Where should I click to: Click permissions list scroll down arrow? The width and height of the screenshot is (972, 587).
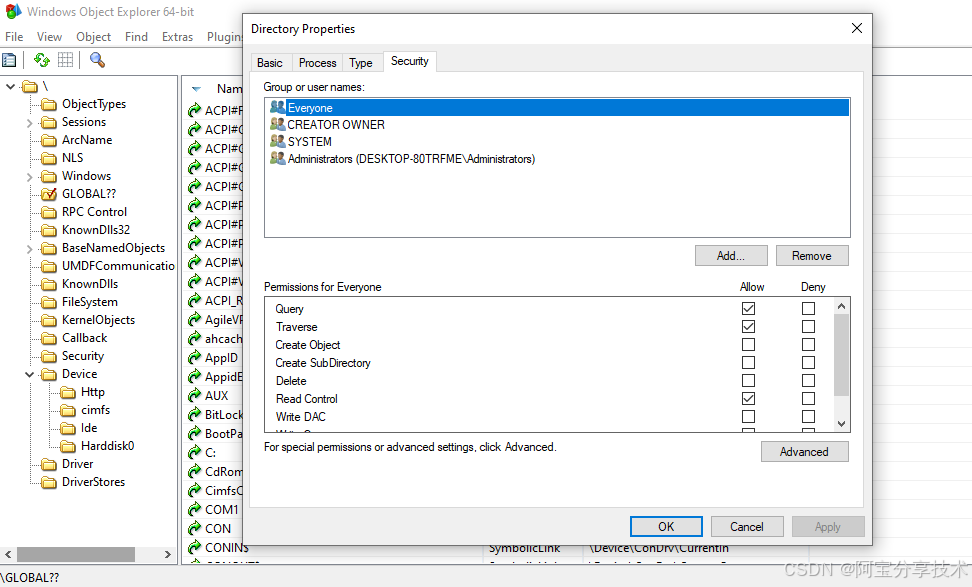coord(841,423)
